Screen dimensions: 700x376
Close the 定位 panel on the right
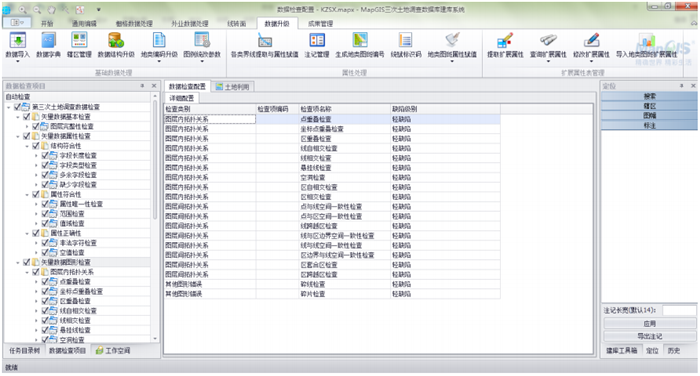(x=693, y=86)
